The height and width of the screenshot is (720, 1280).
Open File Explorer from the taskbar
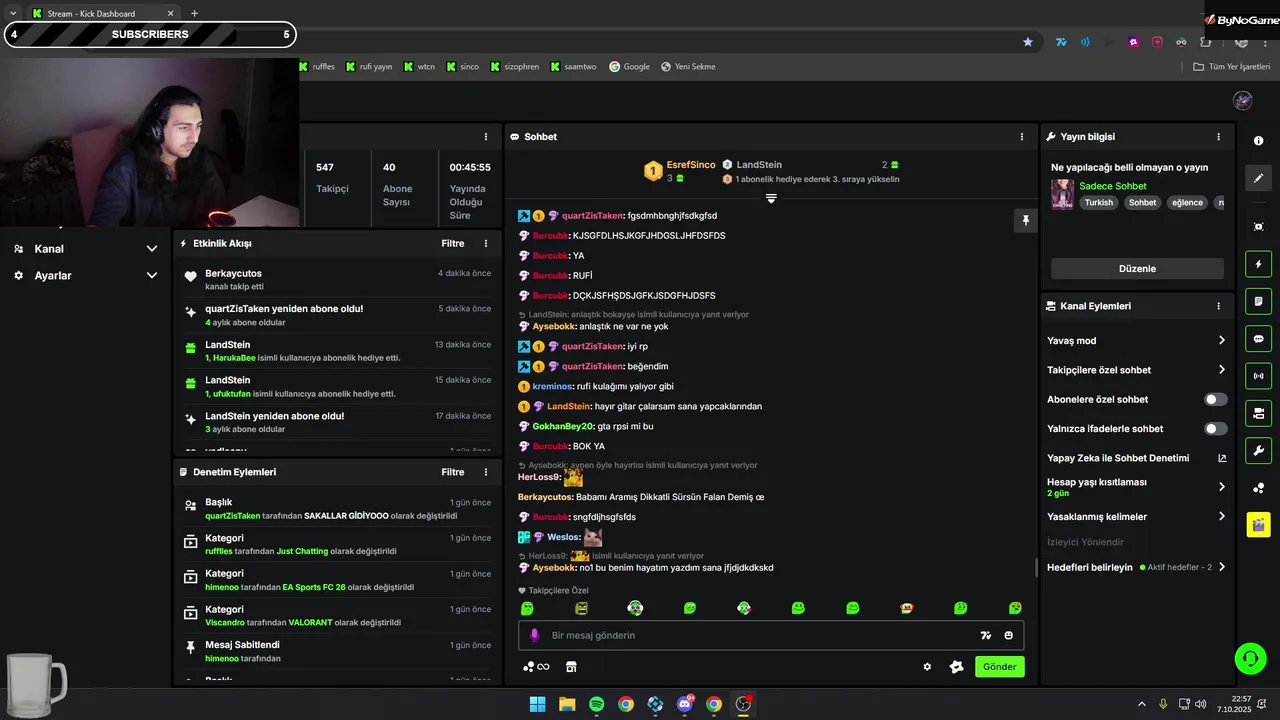567,704
